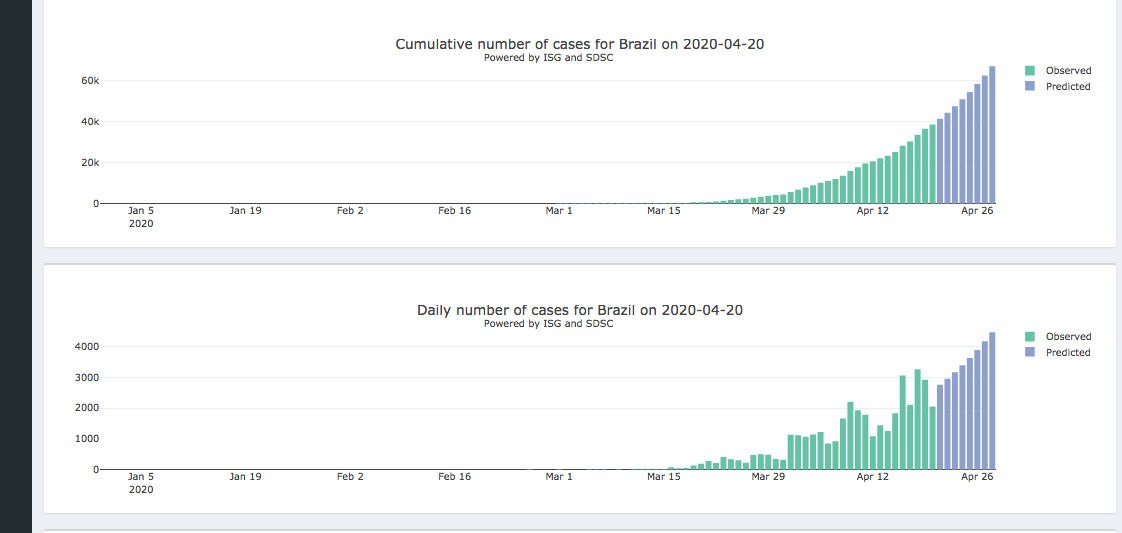Click the Mar 29 axis label in Daily chart

767,477
